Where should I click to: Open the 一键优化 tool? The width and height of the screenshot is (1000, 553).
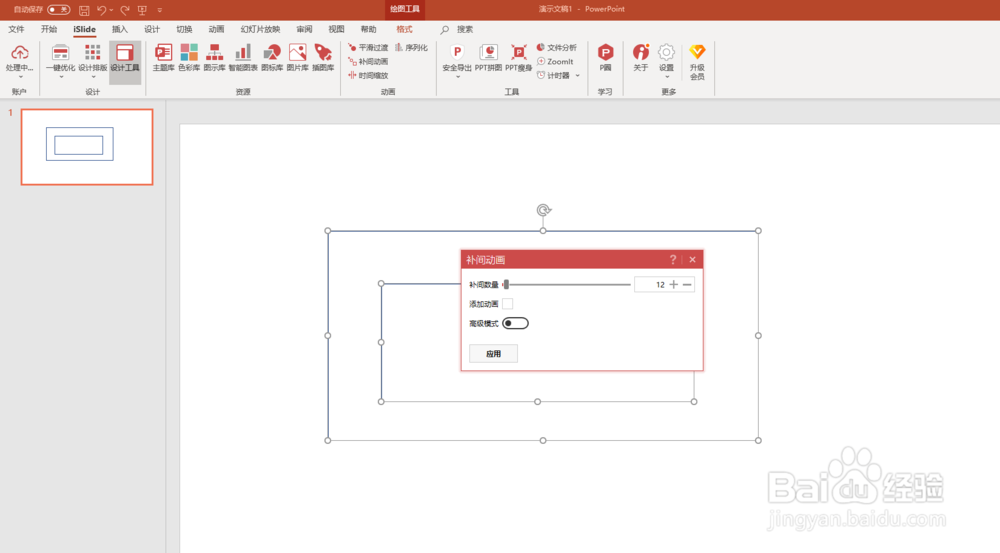[61, 57]
